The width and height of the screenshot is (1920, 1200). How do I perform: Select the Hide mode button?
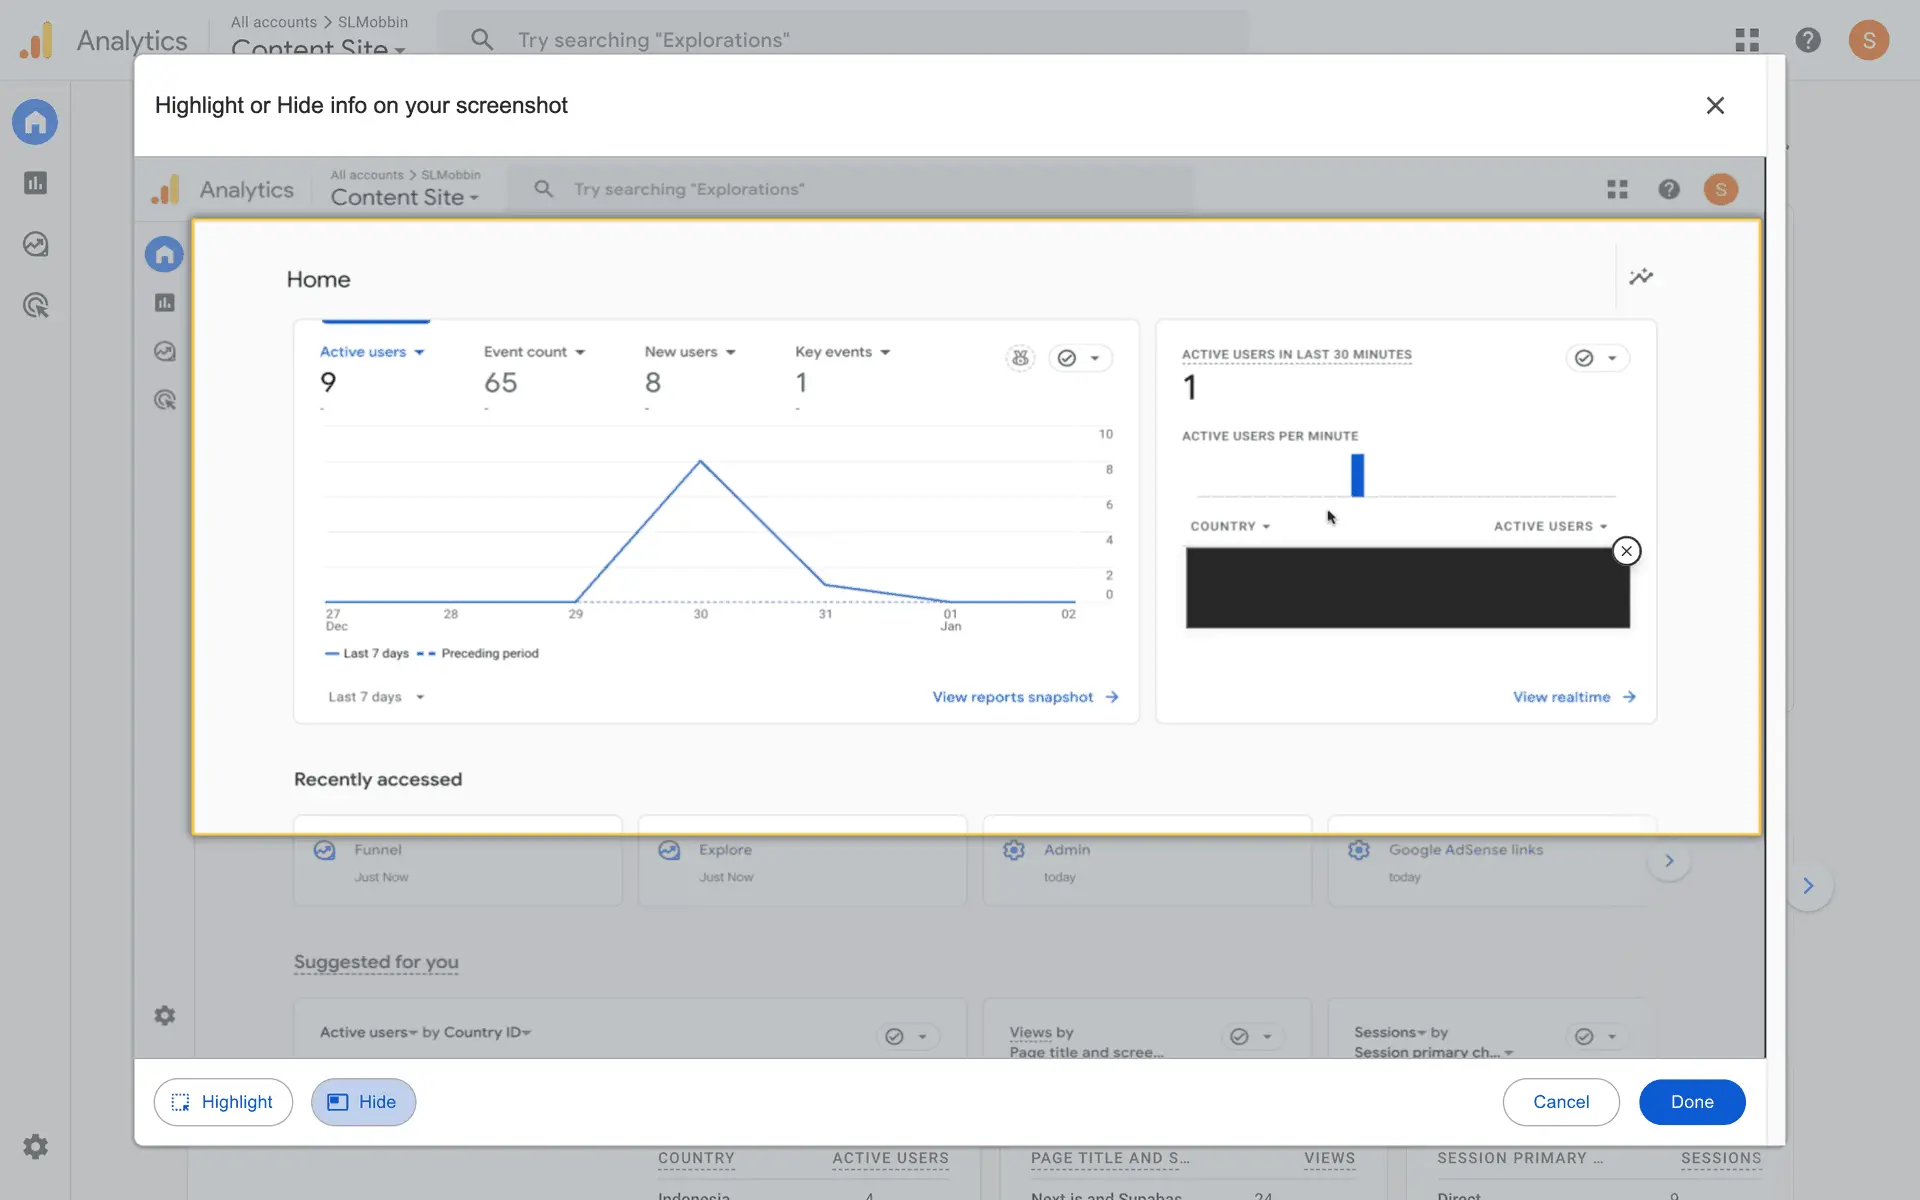[363, 1101]
